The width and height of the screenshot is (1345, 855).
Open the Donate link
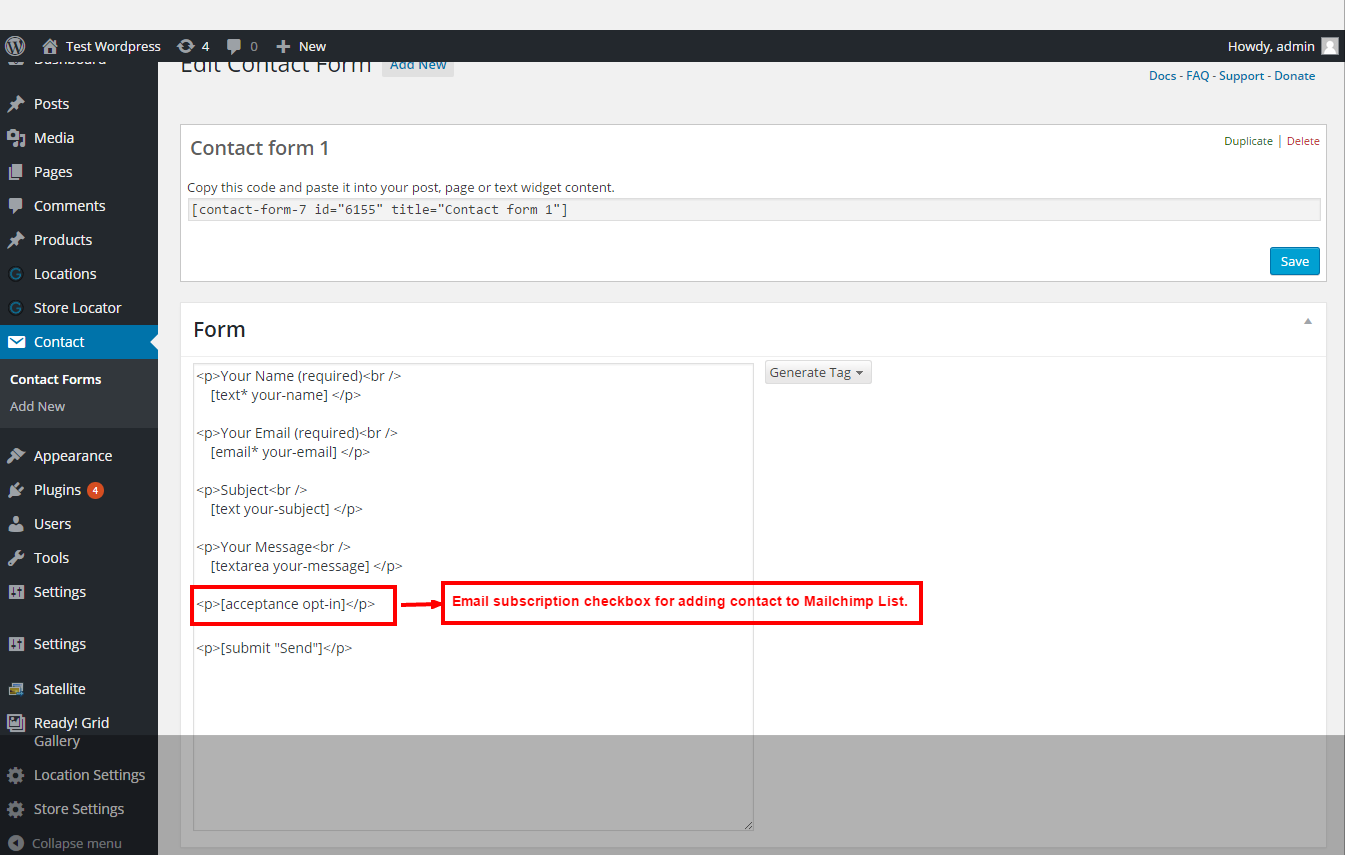pyautogui.click(x=1295, y=76)
